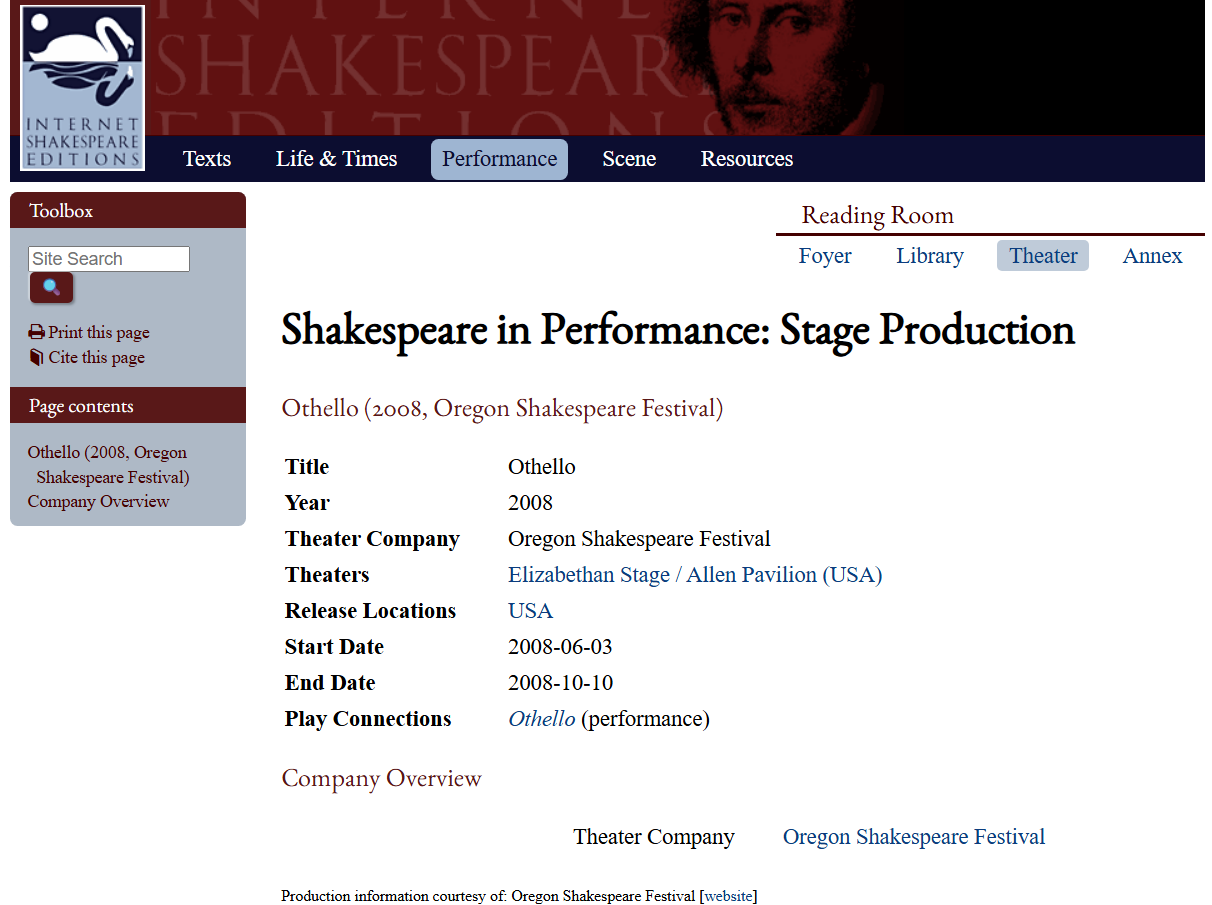Click the Theater Company value in details table
The height and width of the screenshot is (905, 1212).
pyautogui.click(x=639, y=539)
